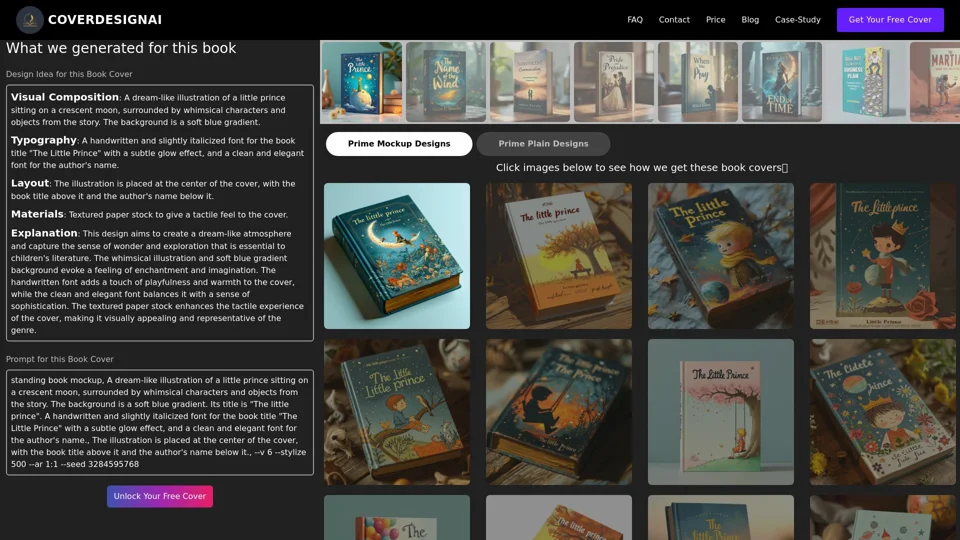Image resolution: width=960 pixels, height=540 pixels.
Task: Open cover with boy sitting on branch
Action: (x=397, y=412)
